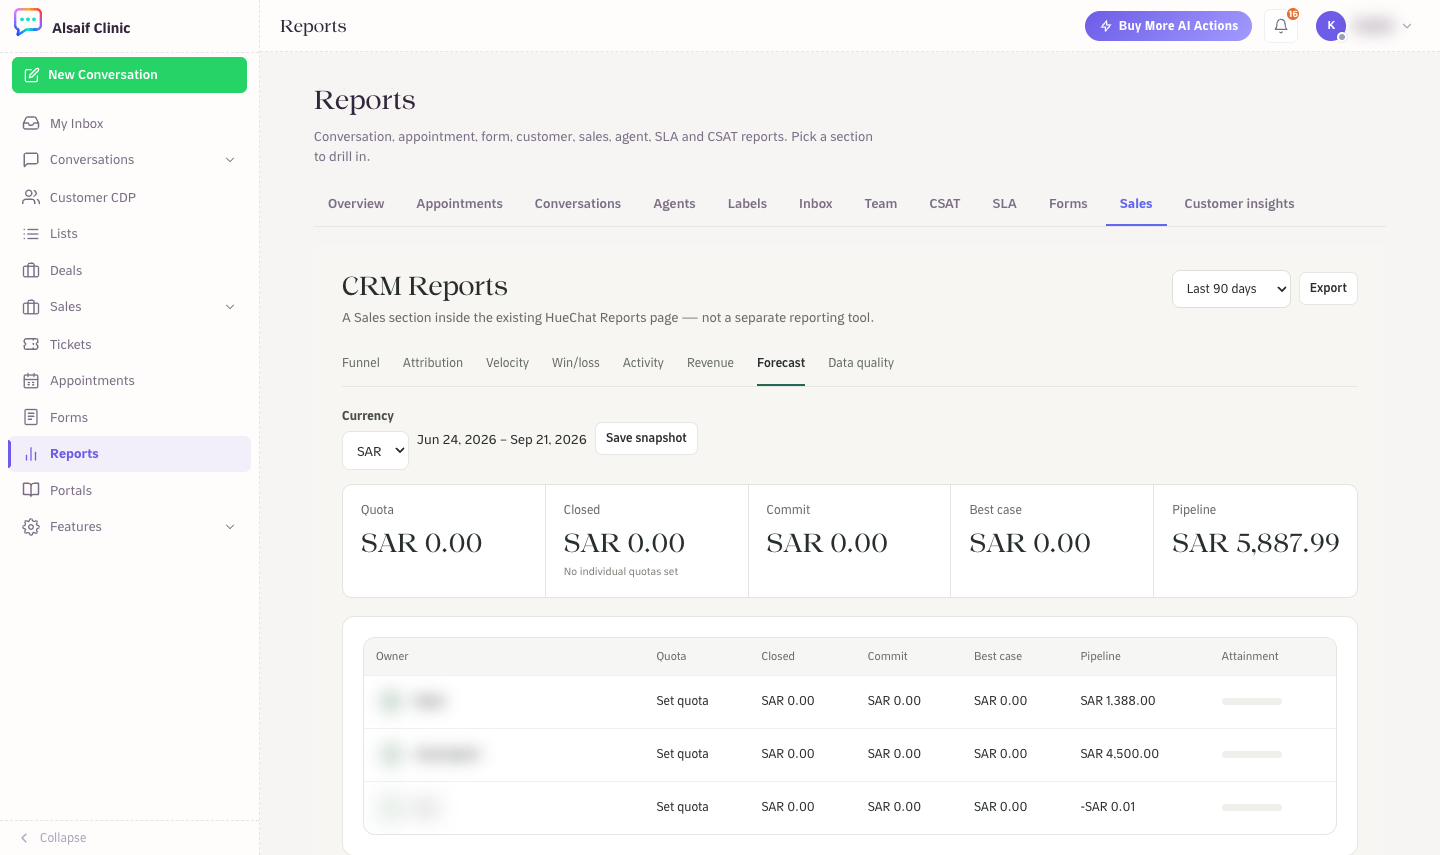Expand the Sales submenu chevron
1440x855 pixels.
230,307
